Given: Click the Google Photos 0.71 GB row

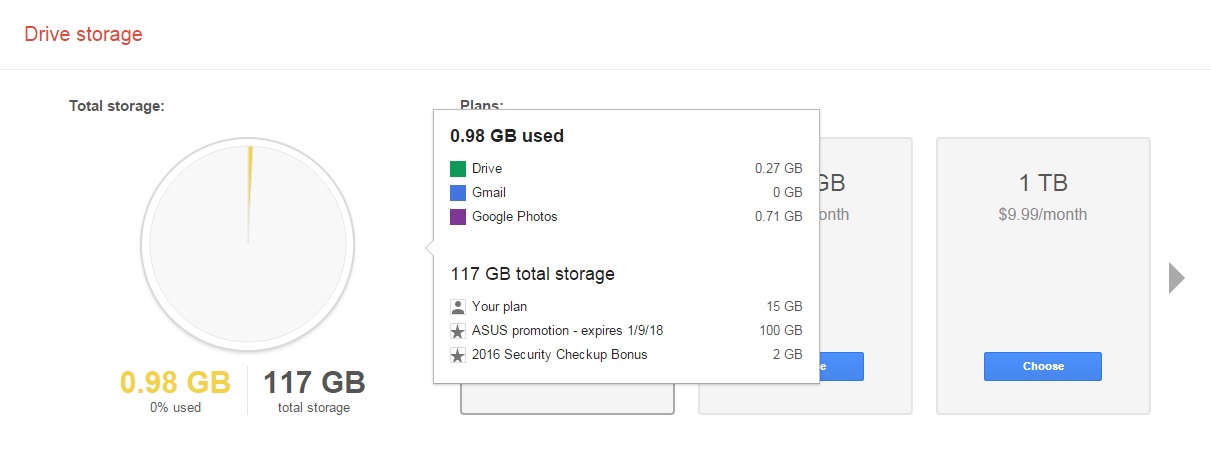Looking at the screenshot, I should [x=626, y=216].
